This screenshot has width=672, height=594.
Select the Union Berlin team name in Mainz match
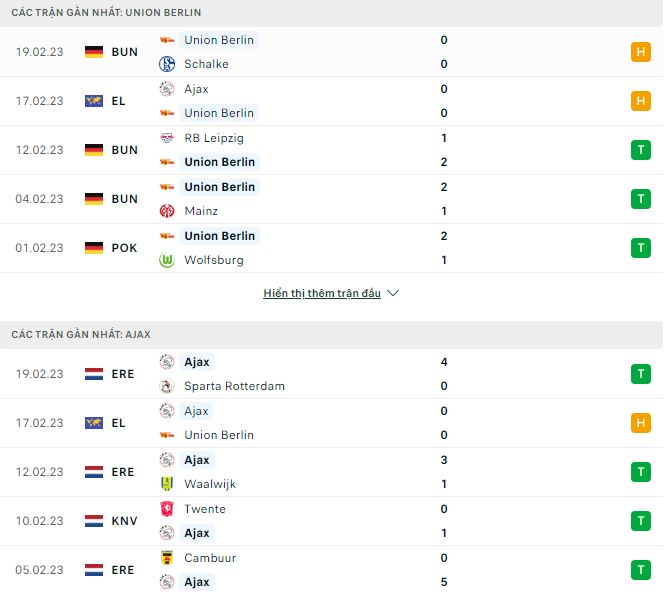click(219, 187)
